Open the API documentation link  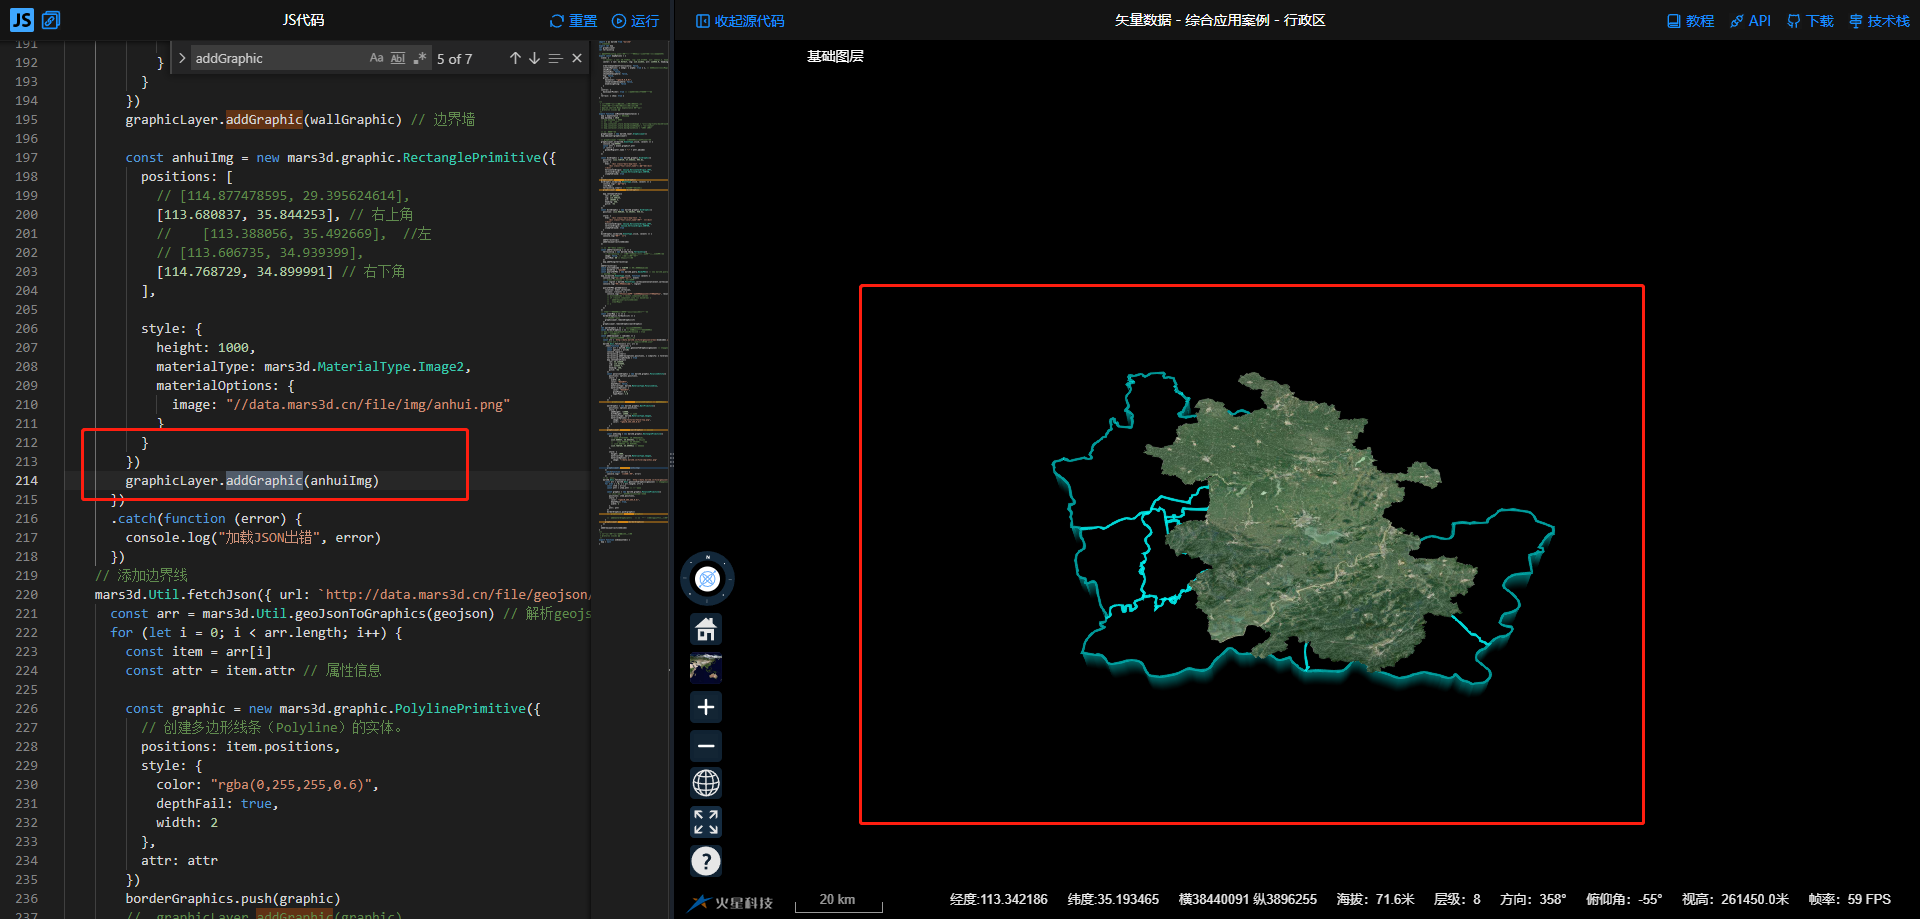[x=1750, y=21]
